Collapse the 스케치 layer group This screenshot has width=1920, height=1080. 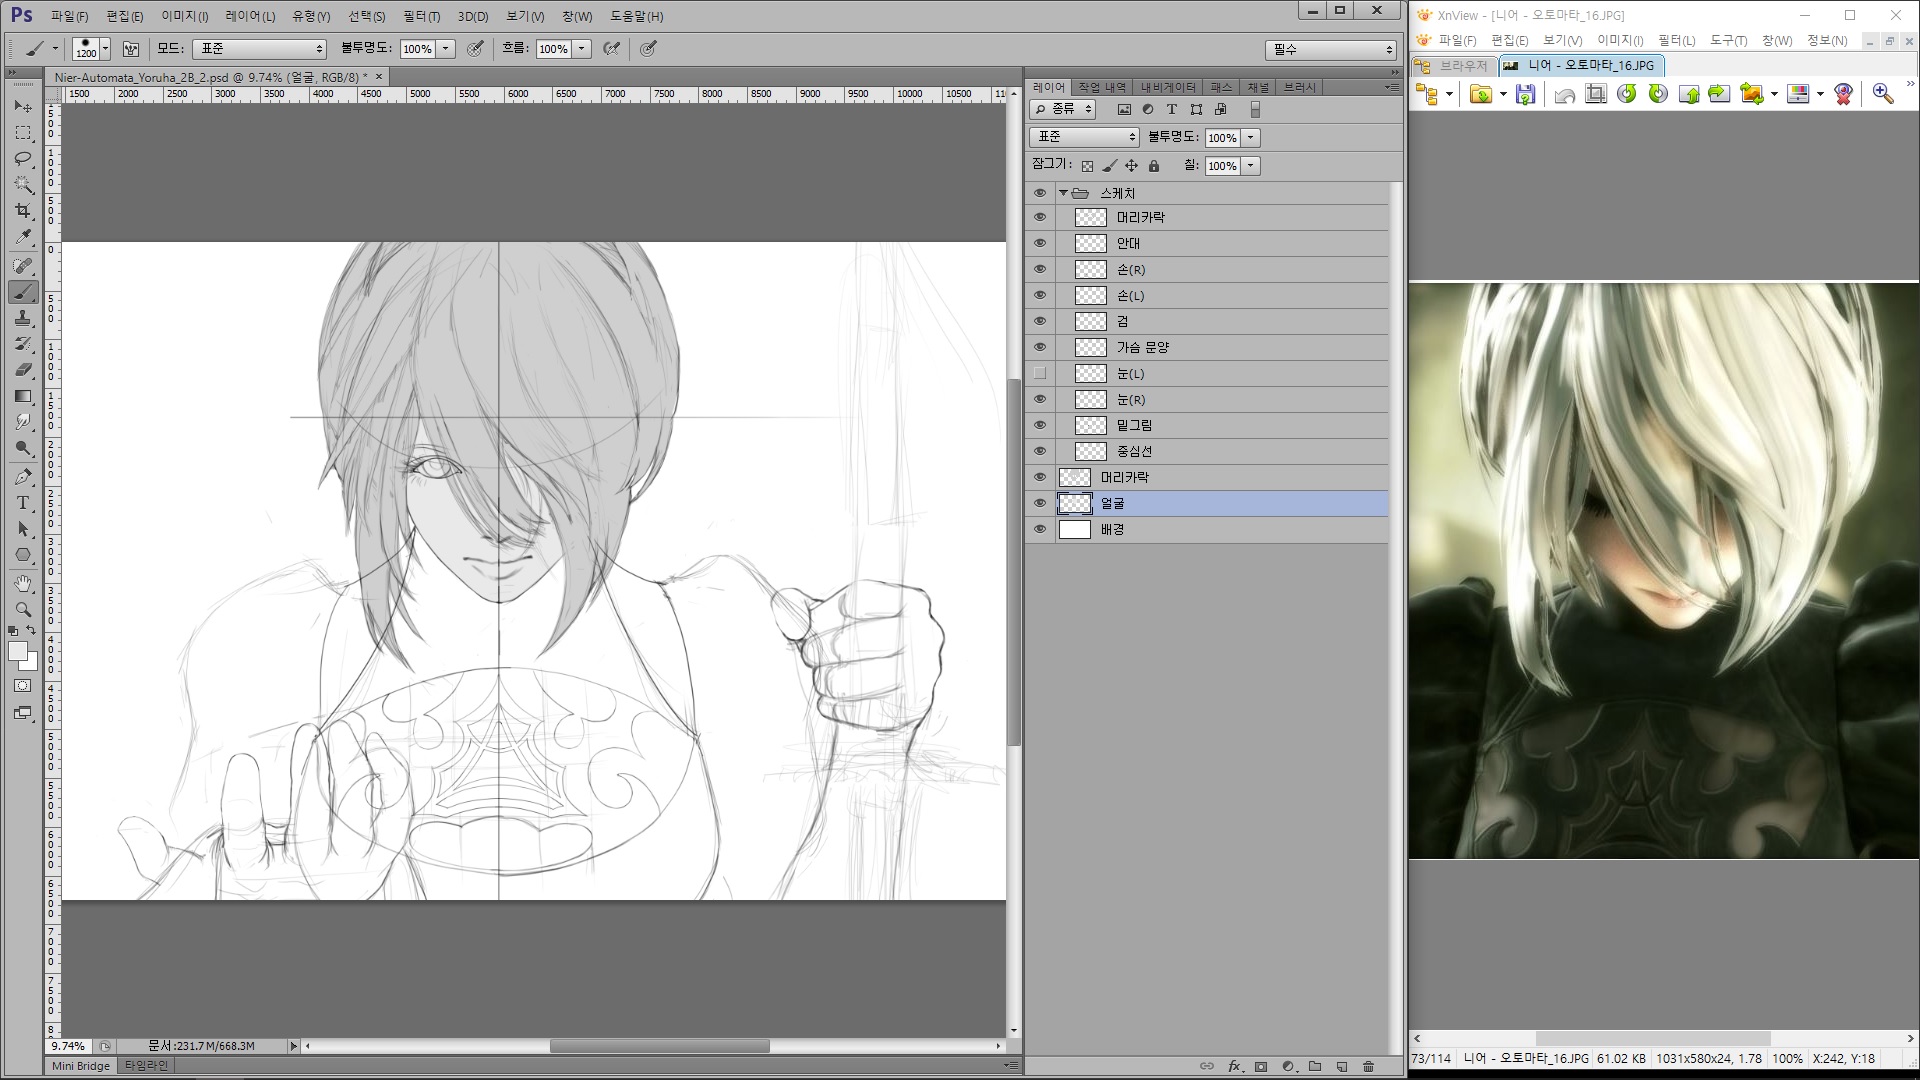coord(1063,193)
